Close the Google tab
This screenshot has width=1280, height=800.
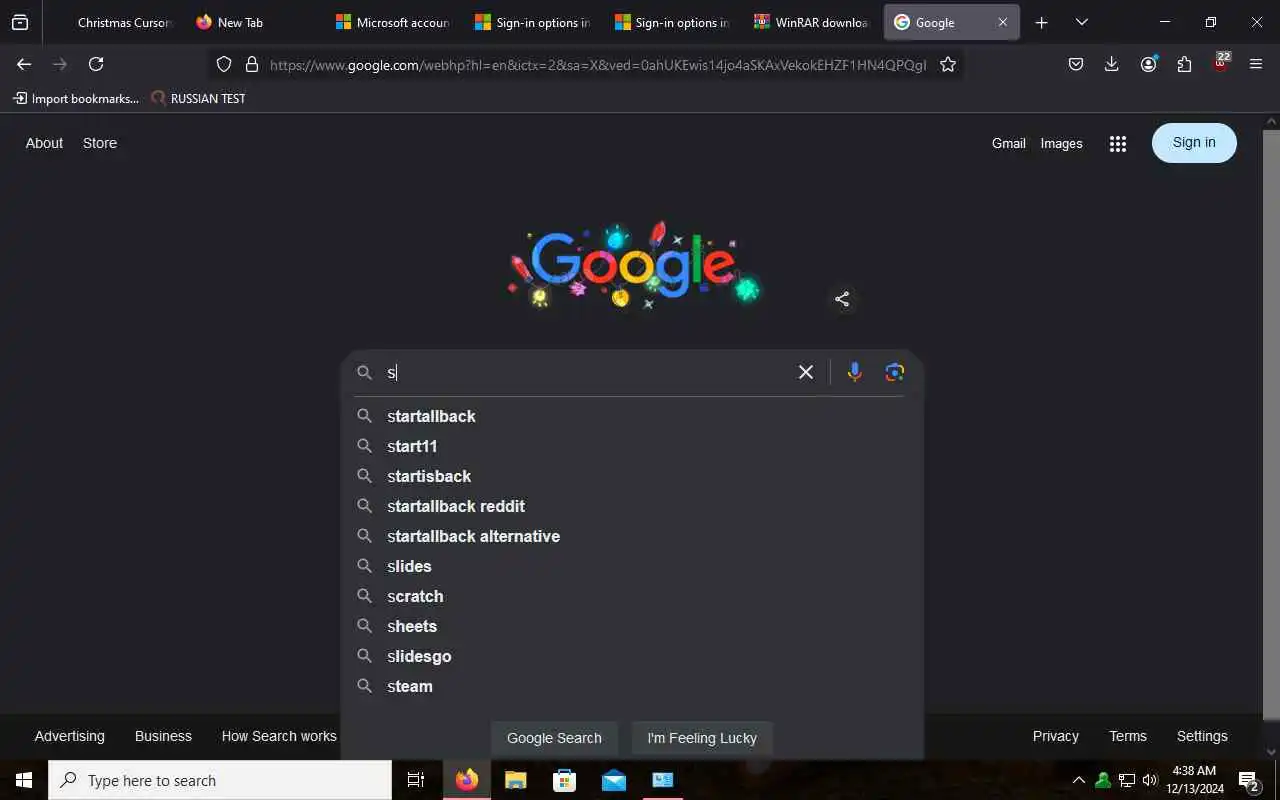point(1003,22)
